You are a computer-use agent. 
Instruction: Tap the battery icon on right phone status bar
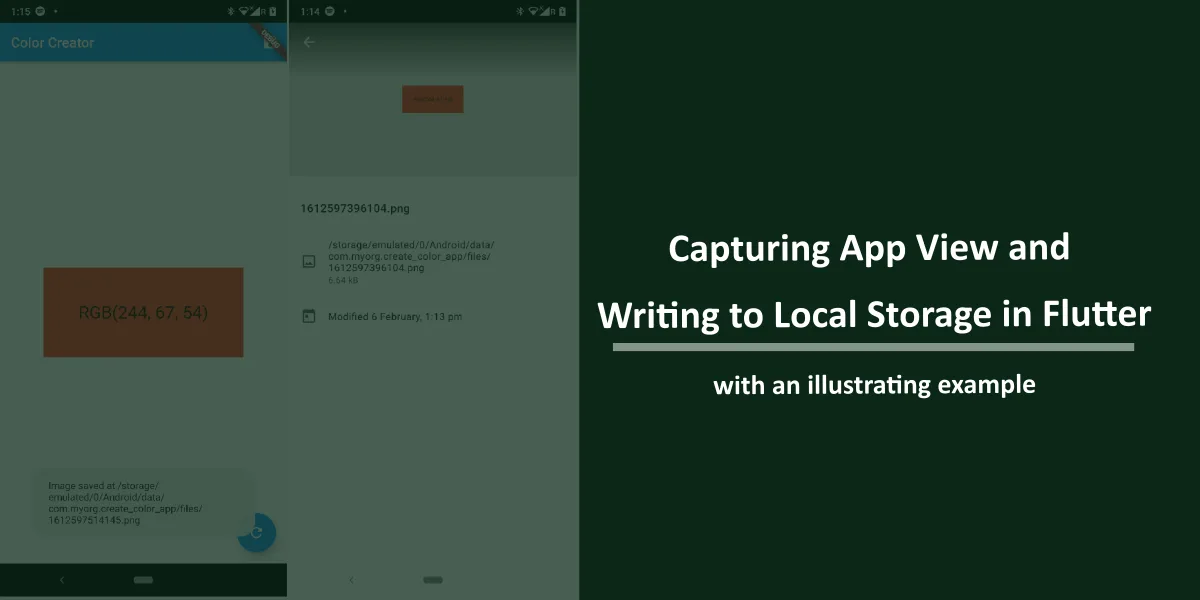click(x=566, y=11)
